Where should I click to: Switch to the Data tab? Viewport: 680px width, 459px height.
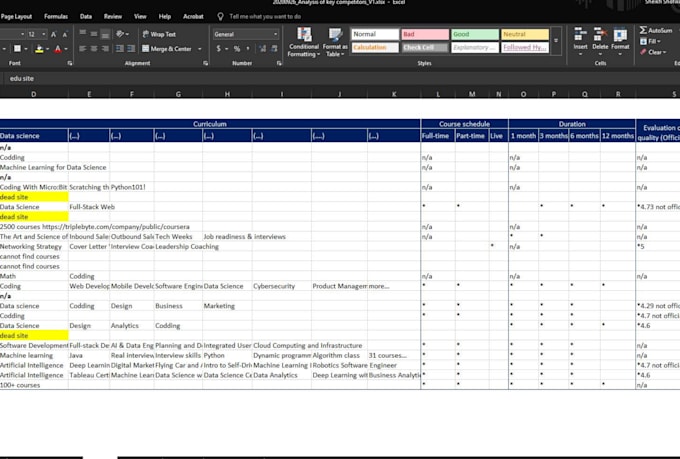86,16
